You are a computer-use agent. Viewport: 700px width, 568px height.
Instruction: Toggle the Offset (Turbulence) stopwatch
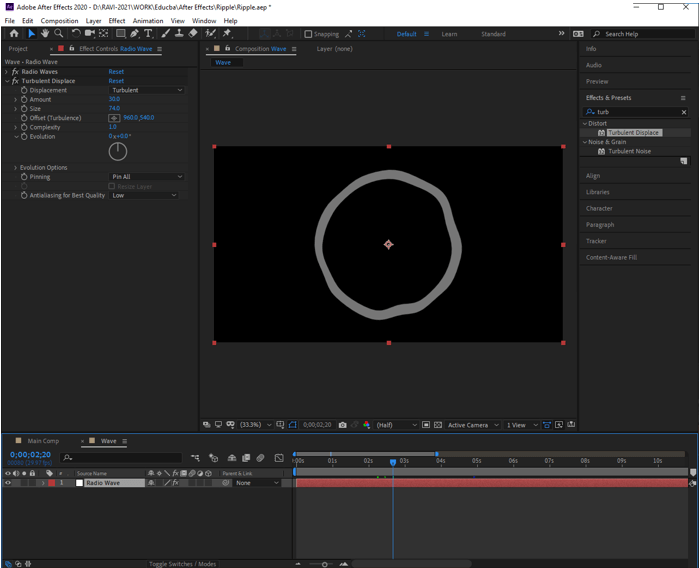coord(24,118)
